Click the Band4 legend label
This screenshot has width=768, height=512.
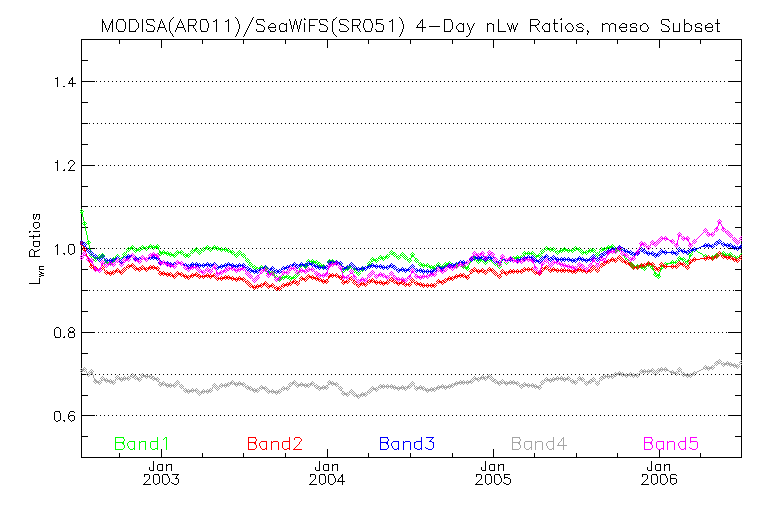539,444
